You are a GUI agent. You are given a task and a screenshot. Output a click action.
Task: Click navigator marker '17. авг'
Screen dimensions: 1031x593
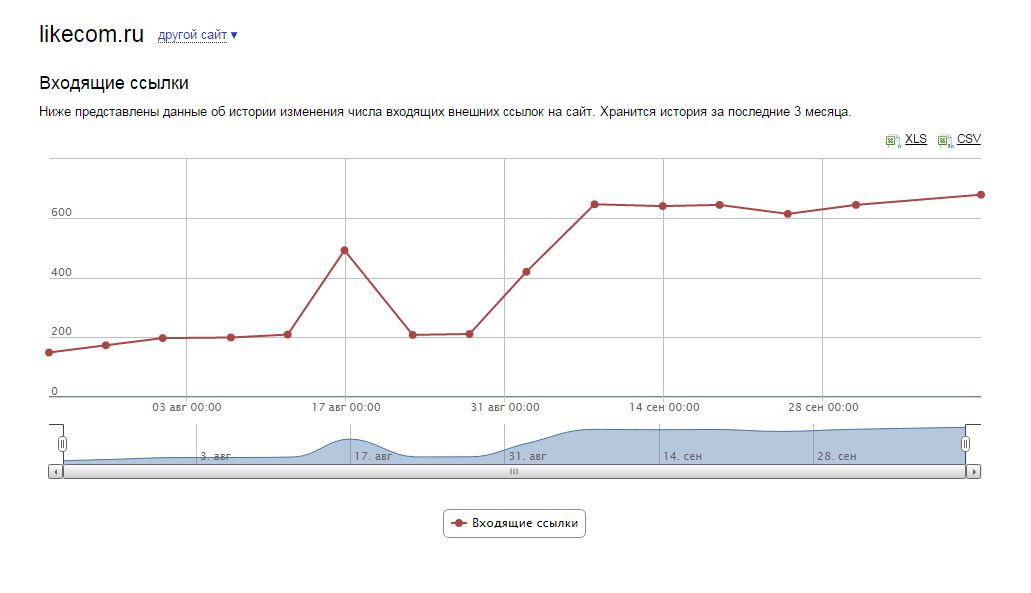373,456
